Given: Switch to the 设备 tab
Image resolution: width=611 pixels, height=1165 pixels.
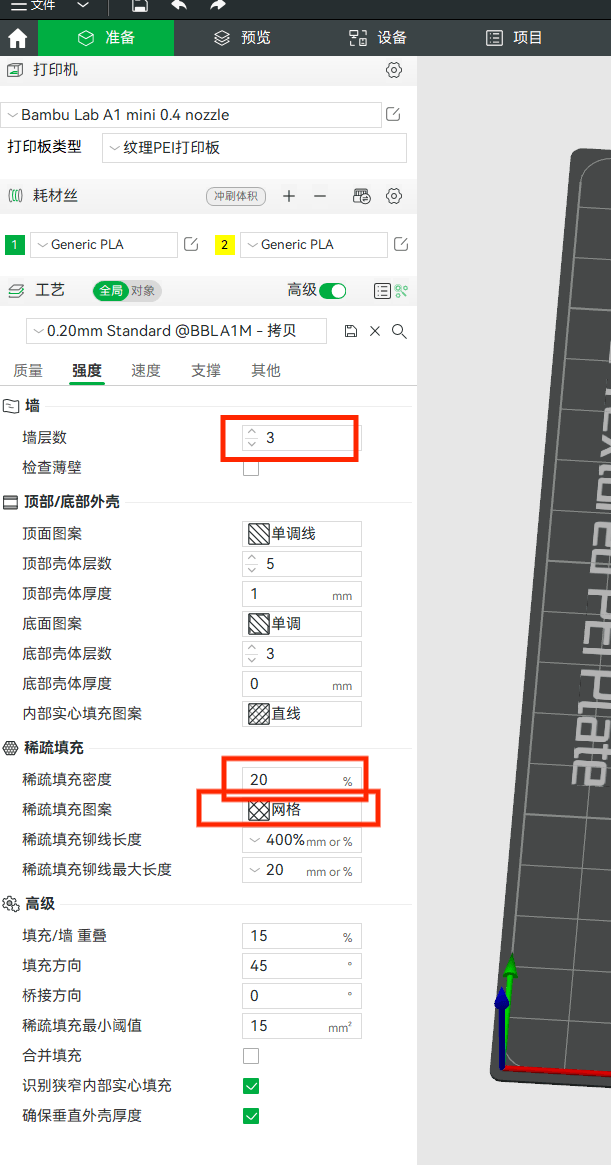Looking at the screenshot, I should tap(378, 38).
